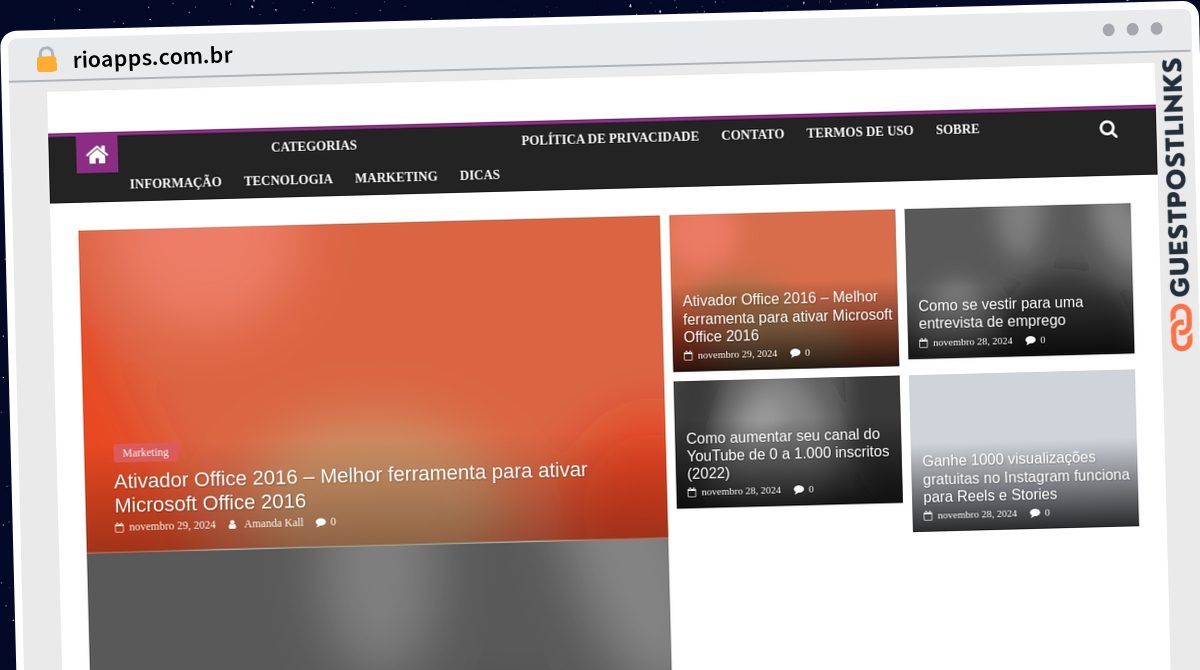
Task: Open POLÍTICA DE PRIVACIDADE page
Action: [x=610, y=137]
